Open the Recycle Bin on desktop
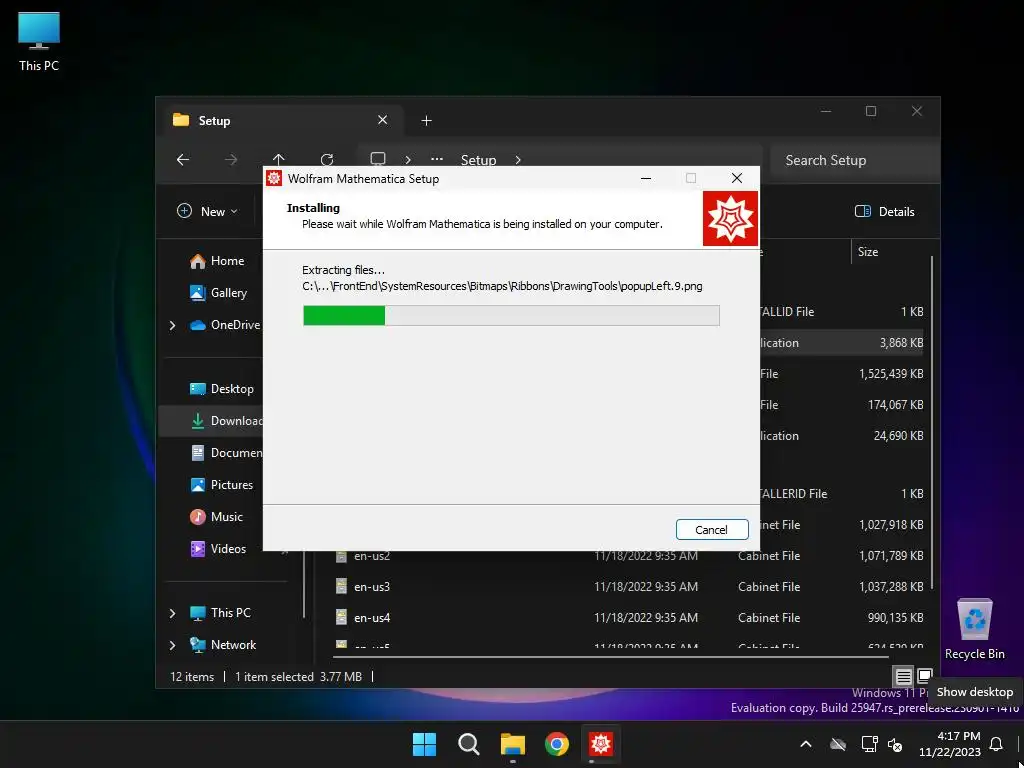 (x=974, y=629)
